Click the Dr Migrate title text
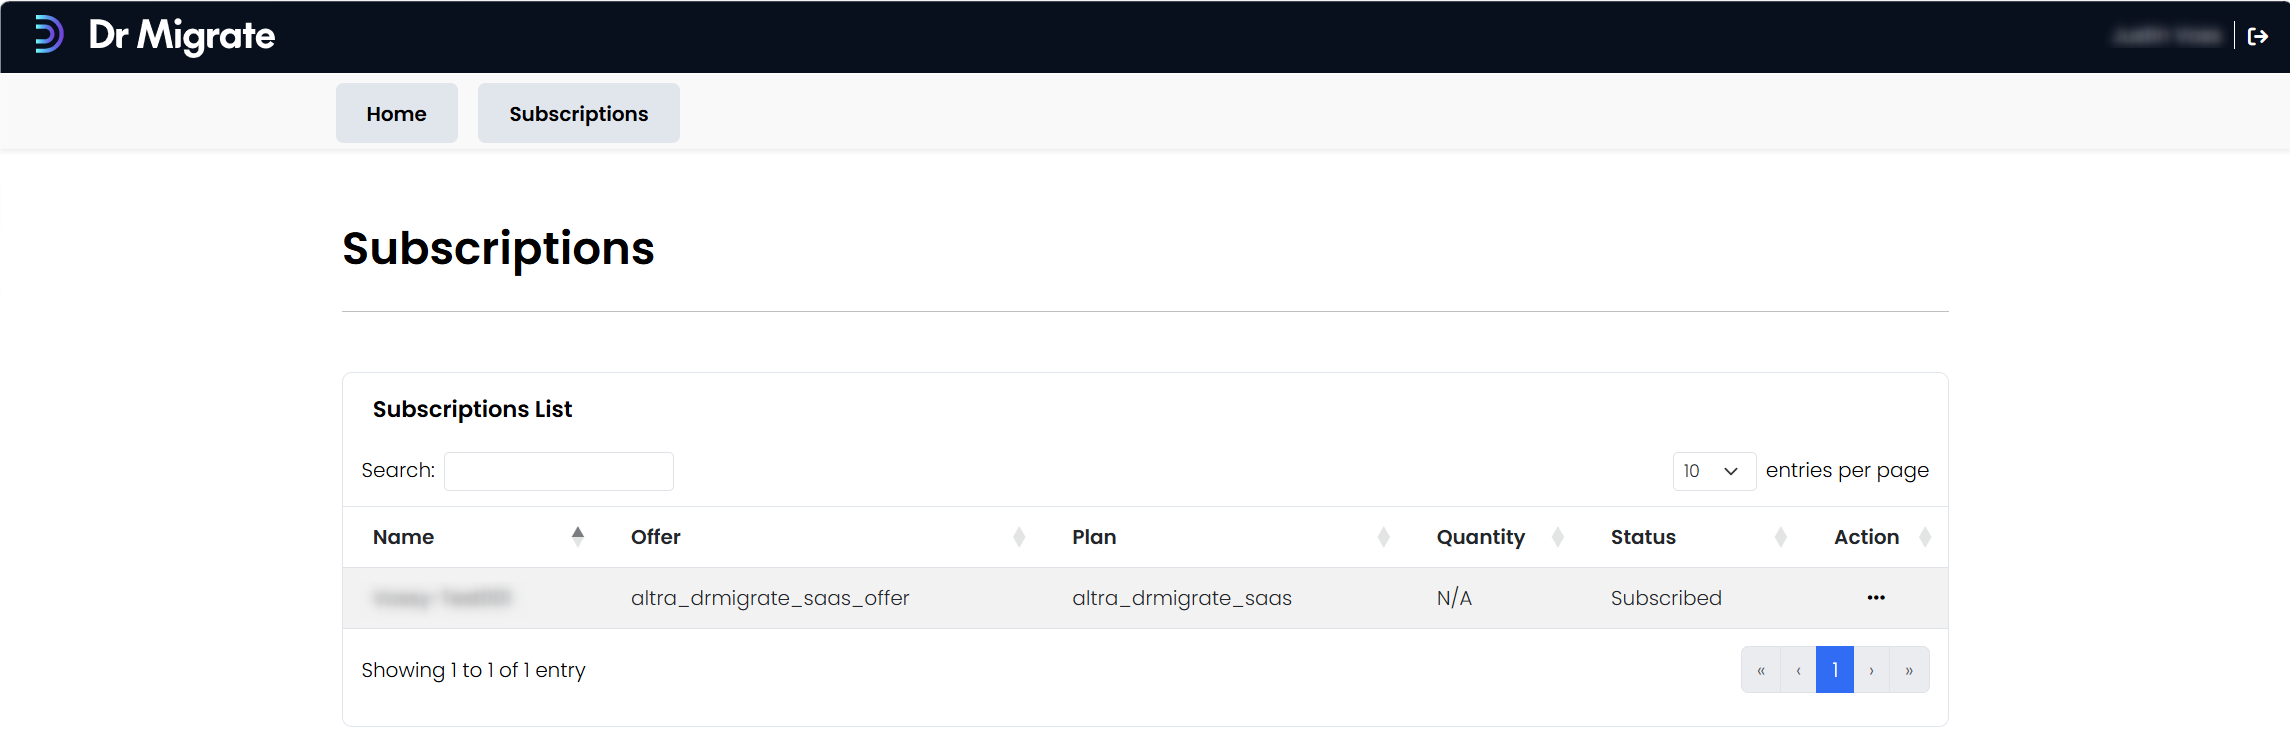Screen dimensions: 2290x748 coord(181,36)
